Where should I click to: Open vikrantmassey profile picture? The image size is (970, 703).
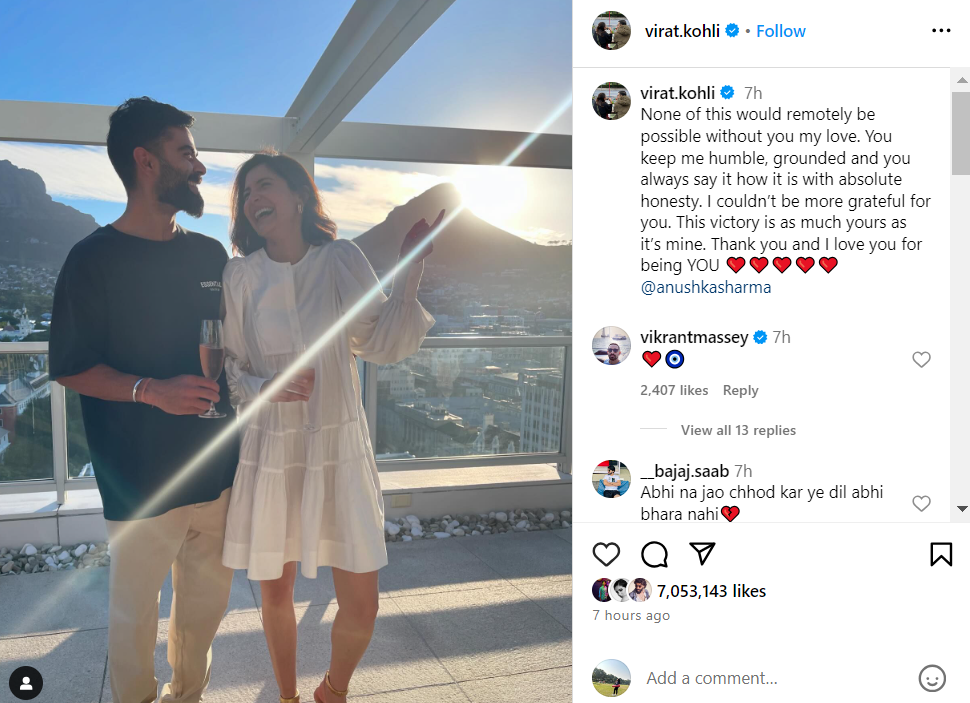611,345
